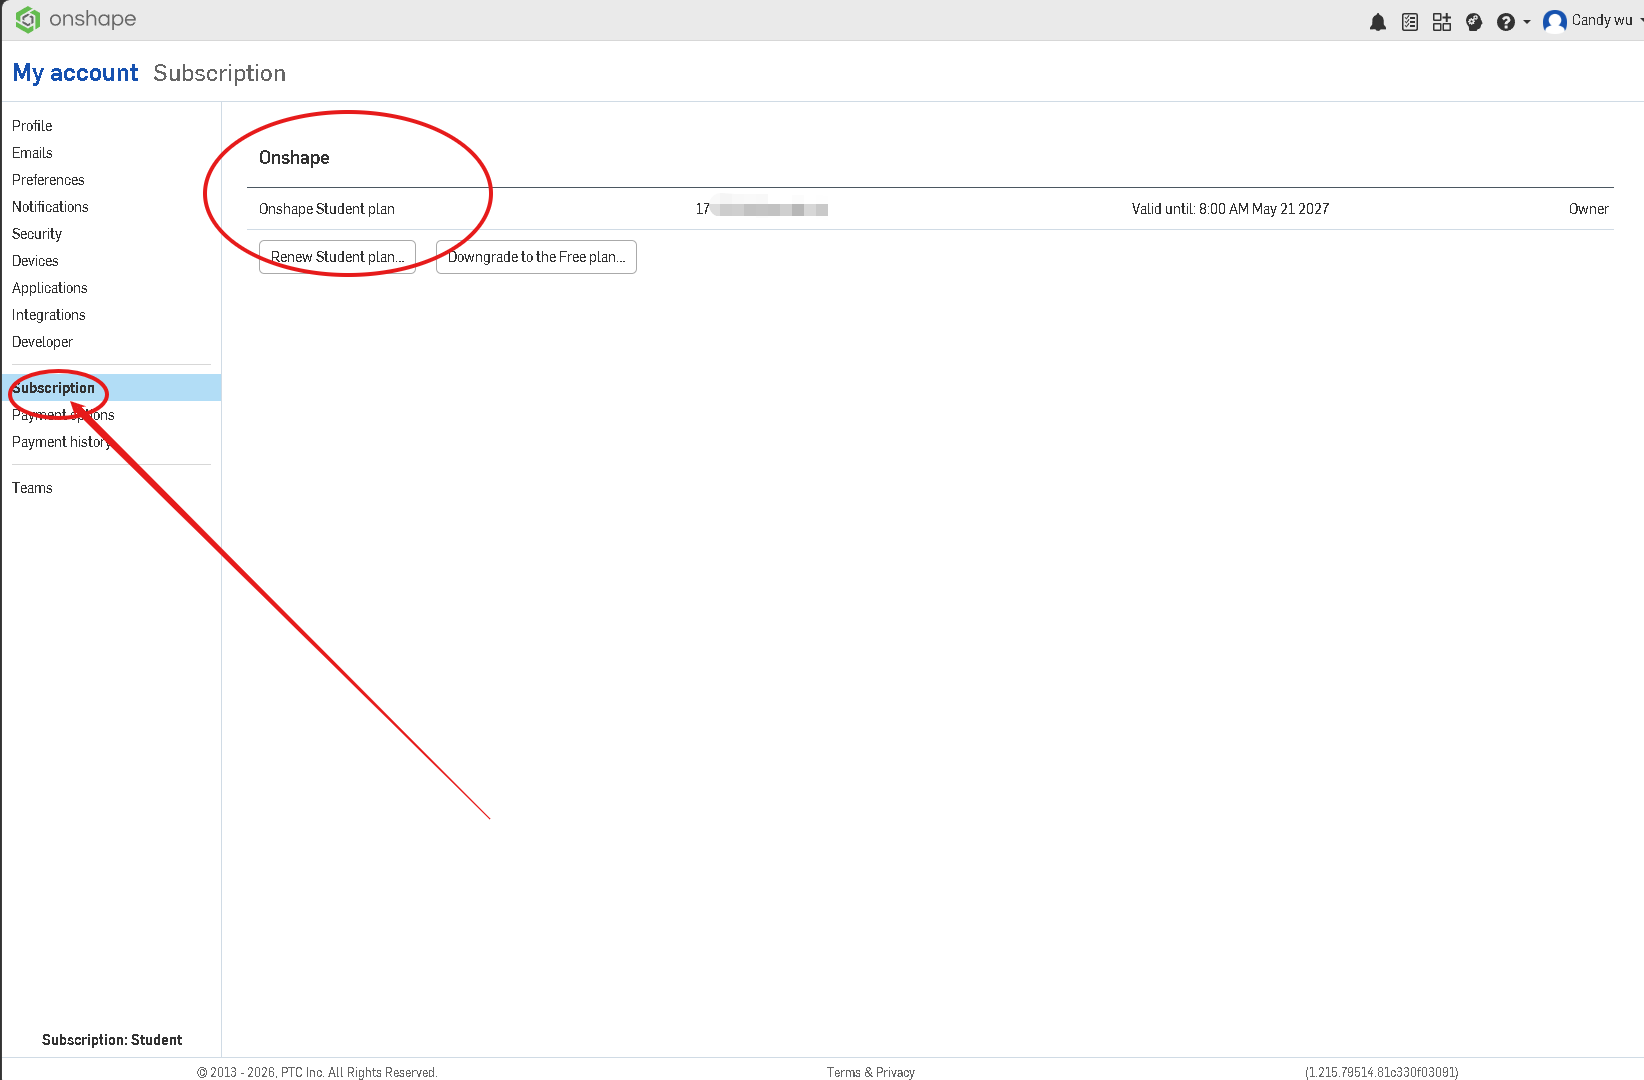Image resolution: width=1644 pixels, height=1080 pixels.
Task: Open Notifications settings in sidebar
Action: [50, 207]
